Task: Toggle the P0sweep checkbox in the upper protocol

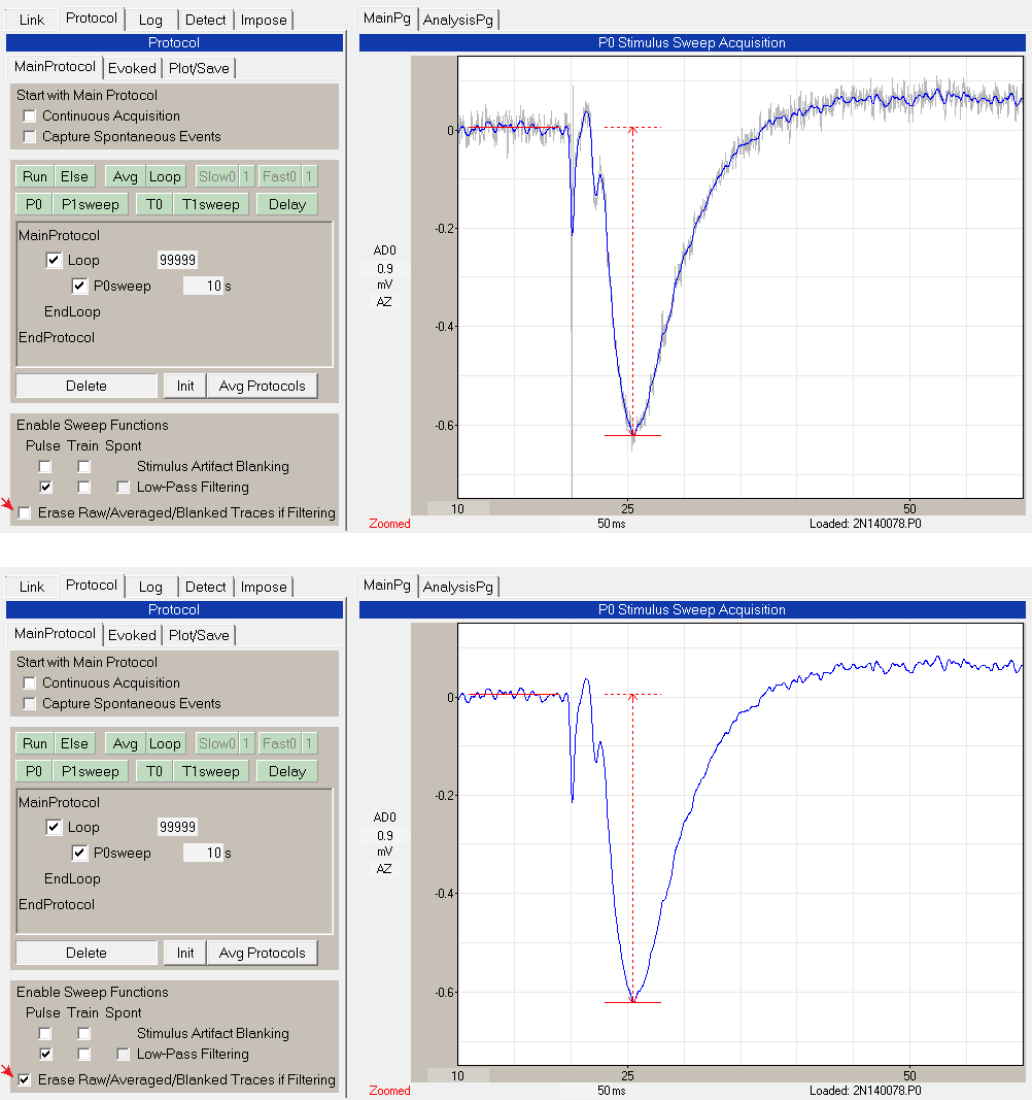Action: coord(80,286)
